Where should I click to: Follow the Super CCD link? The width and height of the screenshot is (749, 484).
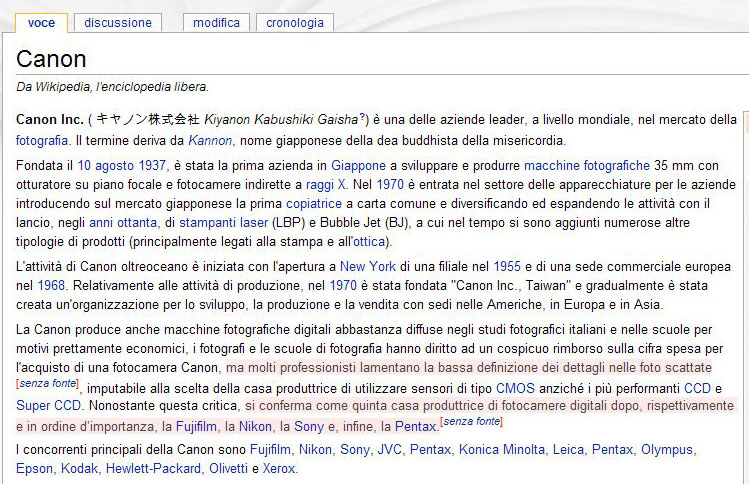point(48,406)
